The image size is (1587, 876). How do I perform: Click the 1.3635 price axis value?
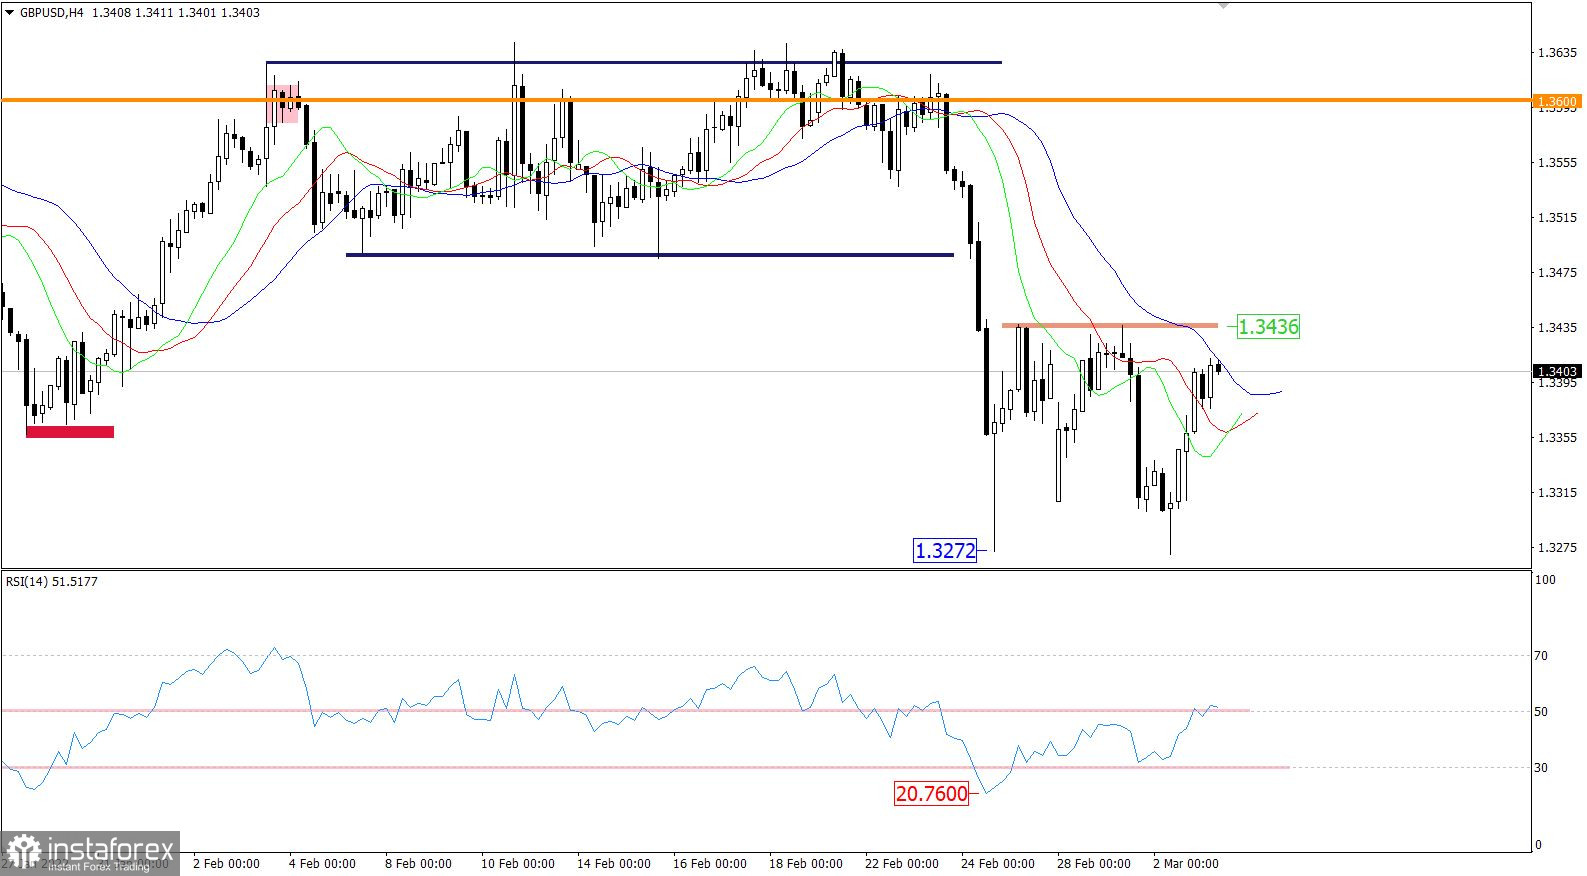[1557, 53]
